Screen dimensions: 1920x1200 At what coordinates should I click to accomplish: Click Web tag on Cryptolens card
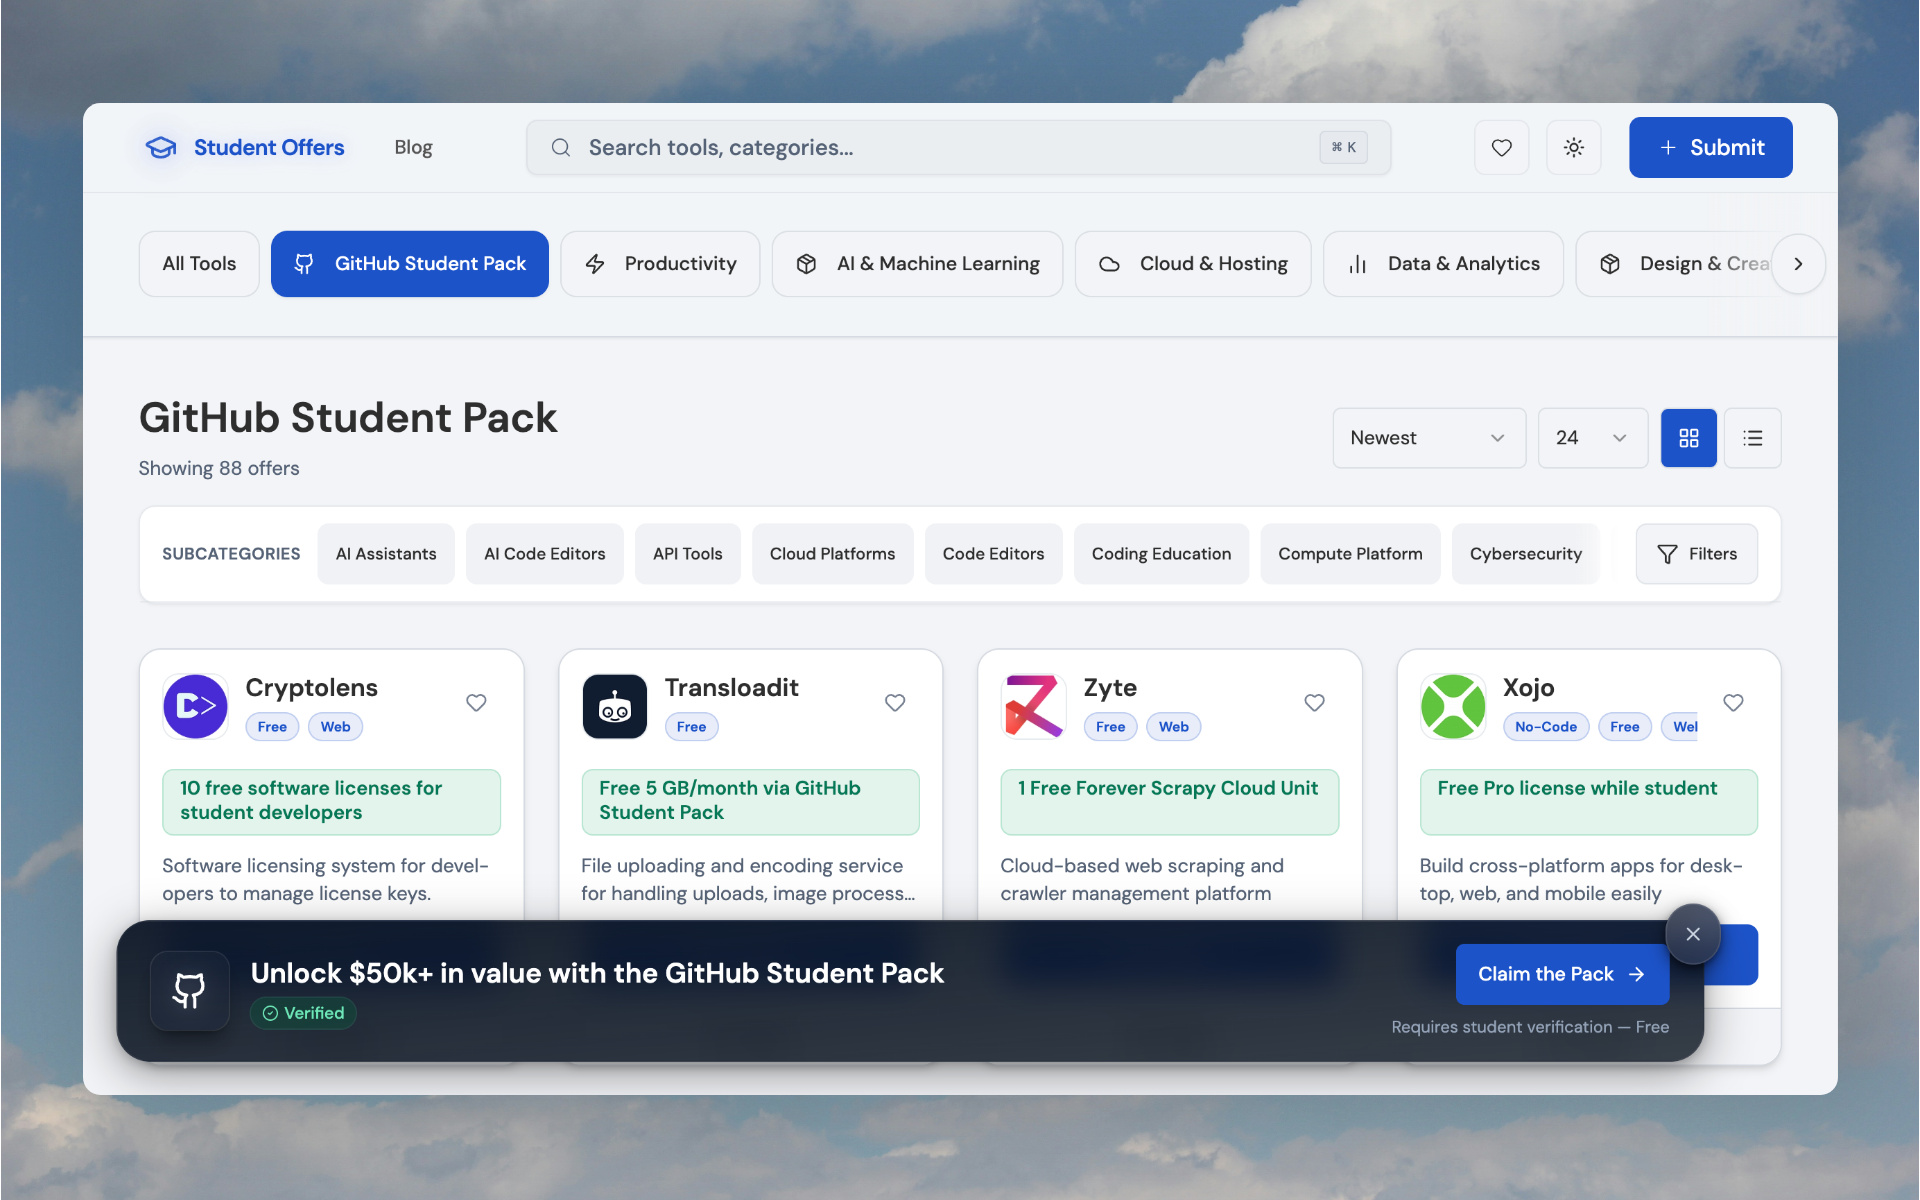pos(335,727)
